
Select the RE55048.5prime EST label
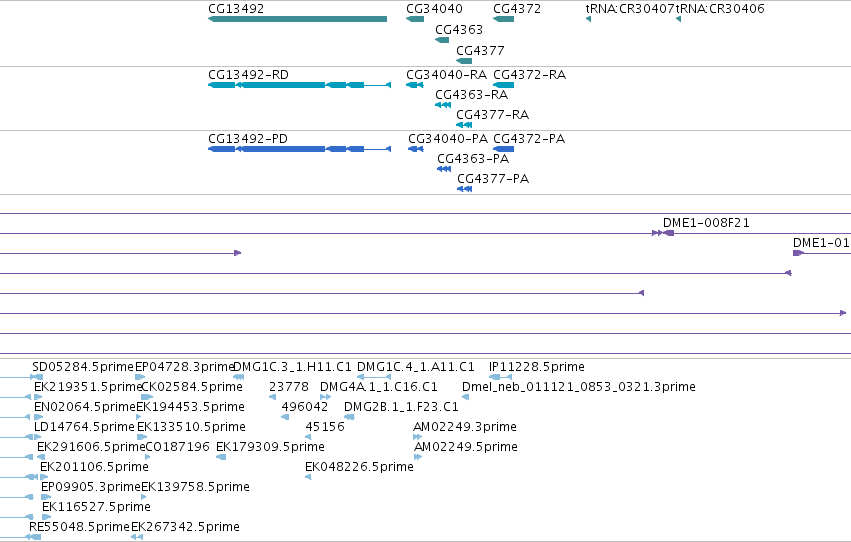click(80, 527)
